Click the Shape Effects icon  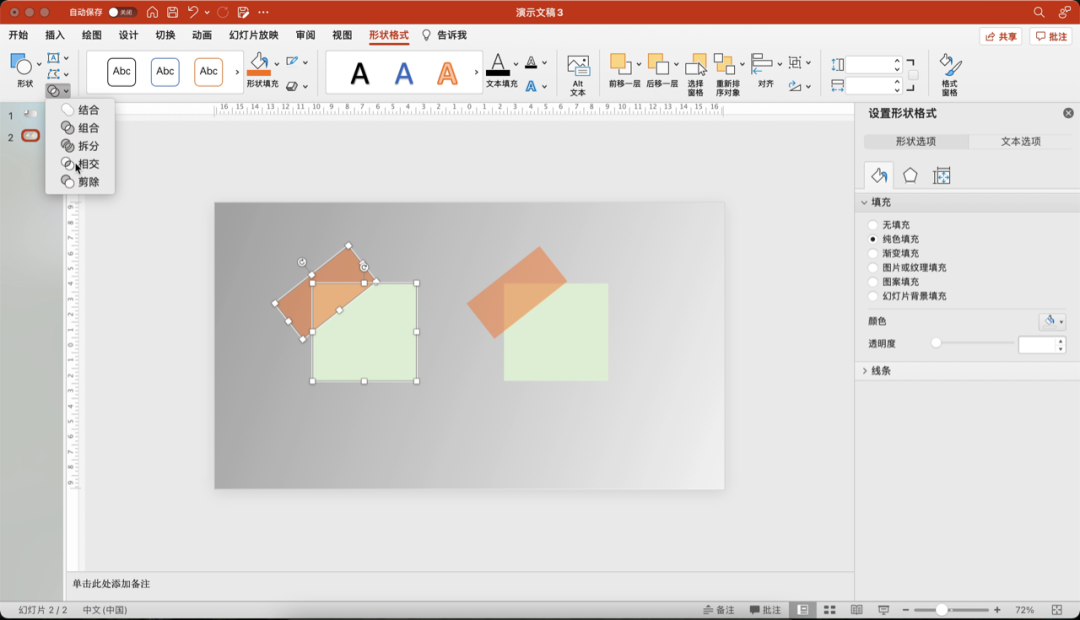[292, 86]
